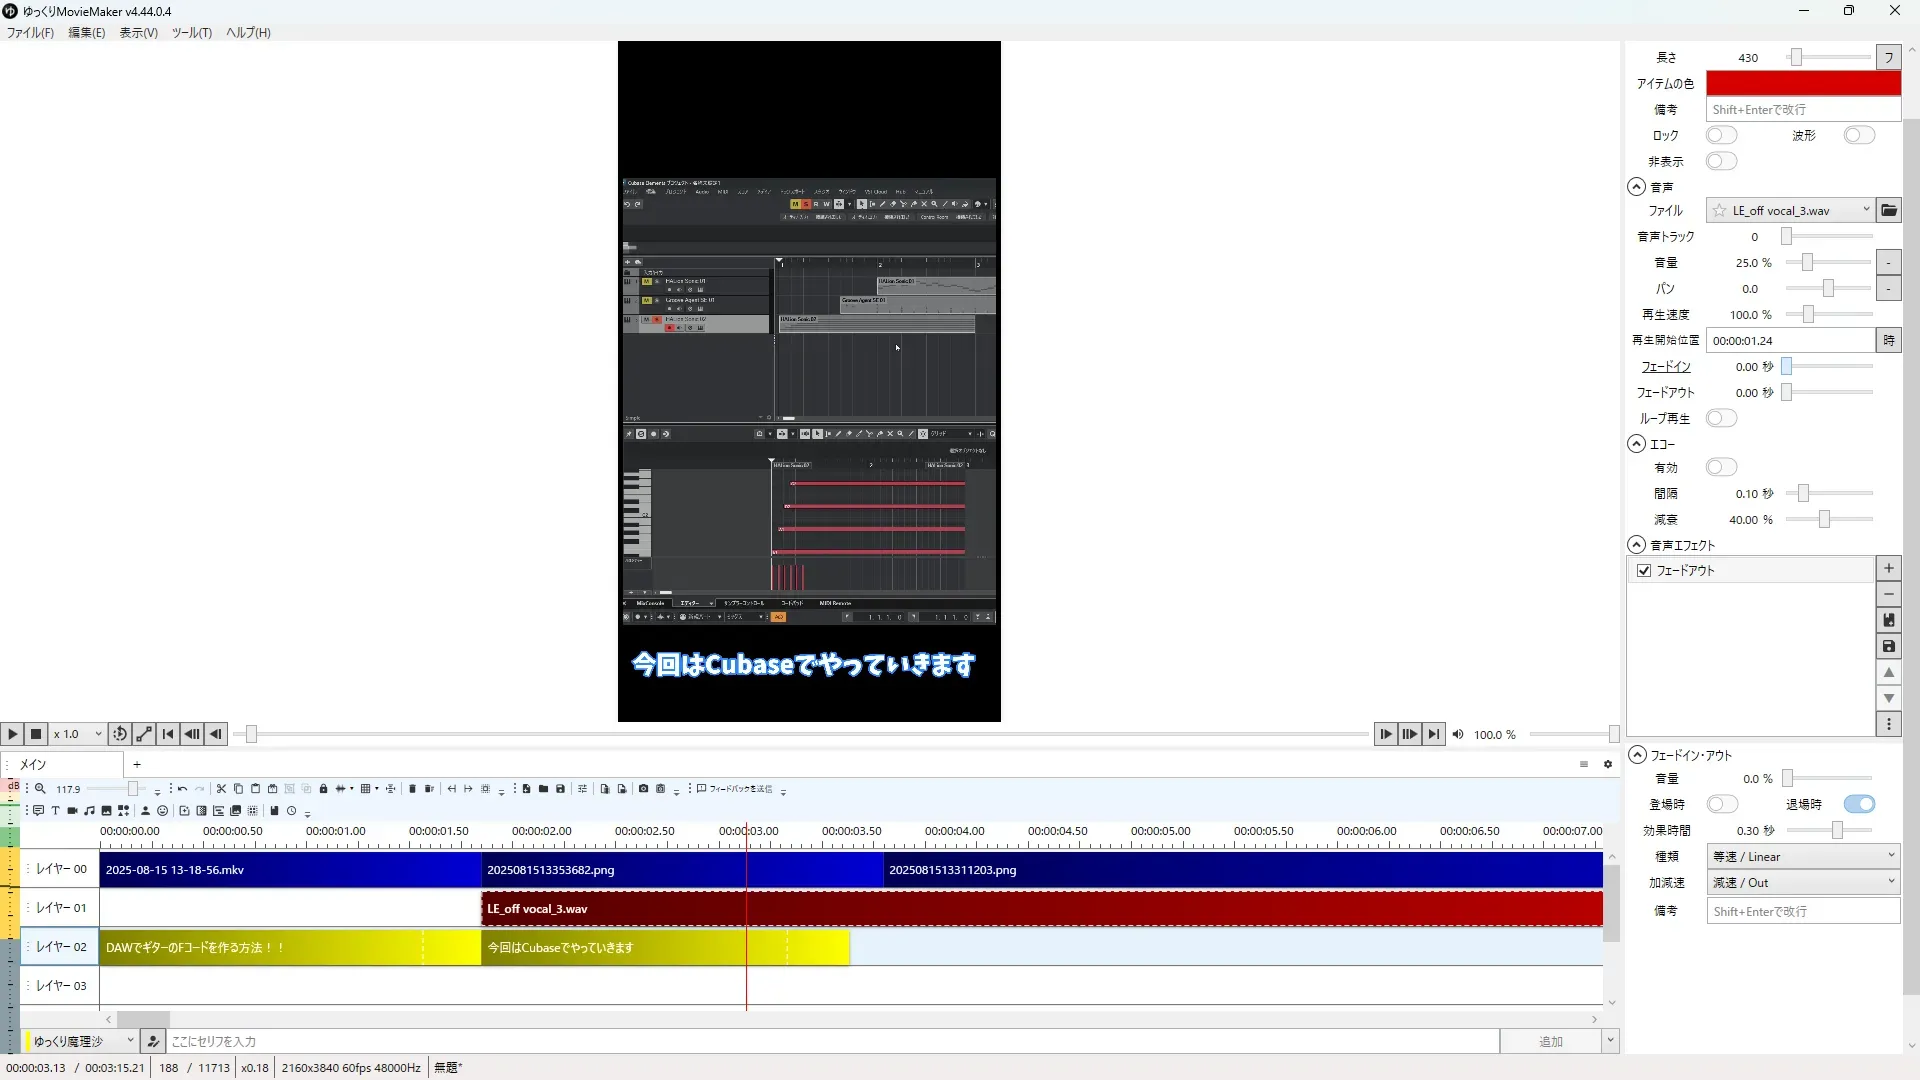Collapse the エコー section

pos(1636,443)
